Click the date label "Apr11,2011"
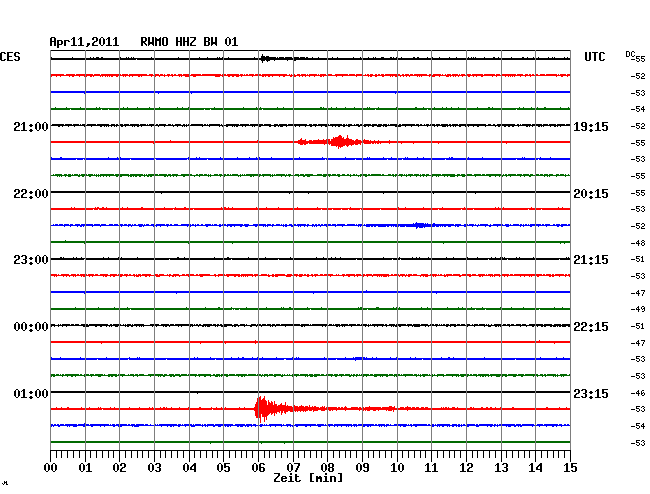Screen dimensions: 650x494 84,42
